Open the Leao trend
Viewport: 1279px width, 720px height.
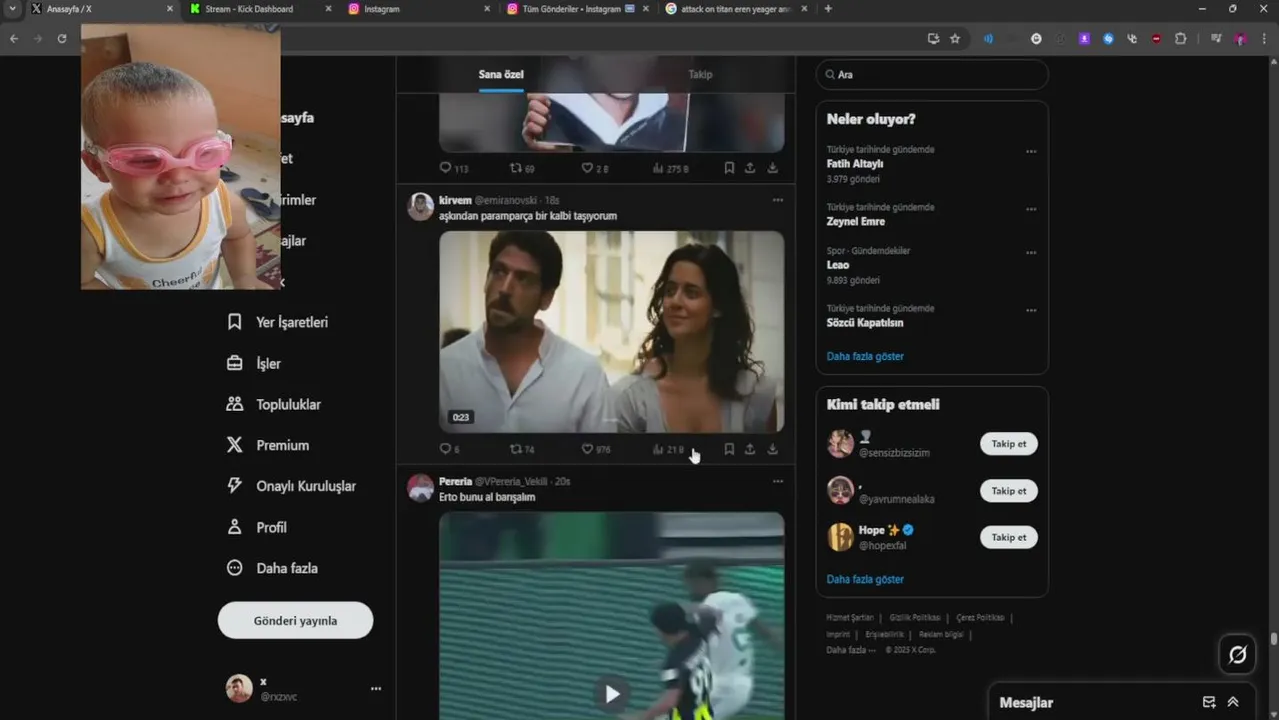pyautogui.click(x=838, y=265)
